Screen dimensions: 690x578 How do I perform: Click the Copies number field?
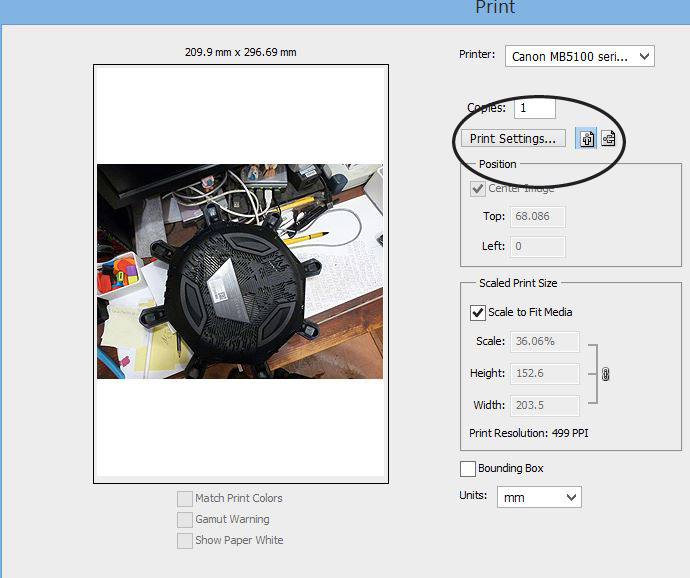pos(535,108)
